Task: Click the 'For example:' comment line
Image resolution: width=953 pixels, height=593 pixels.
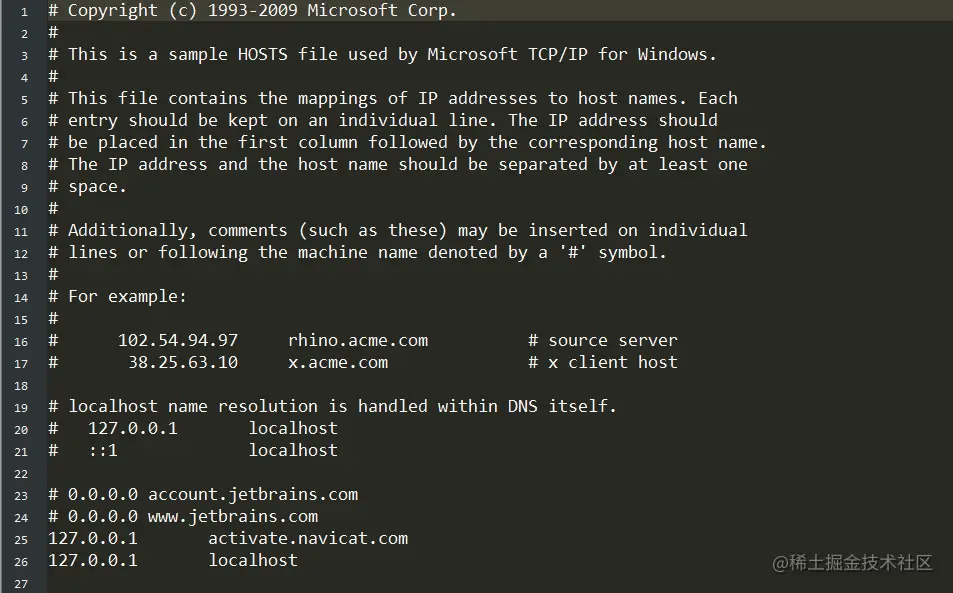Action: point(127,296)
